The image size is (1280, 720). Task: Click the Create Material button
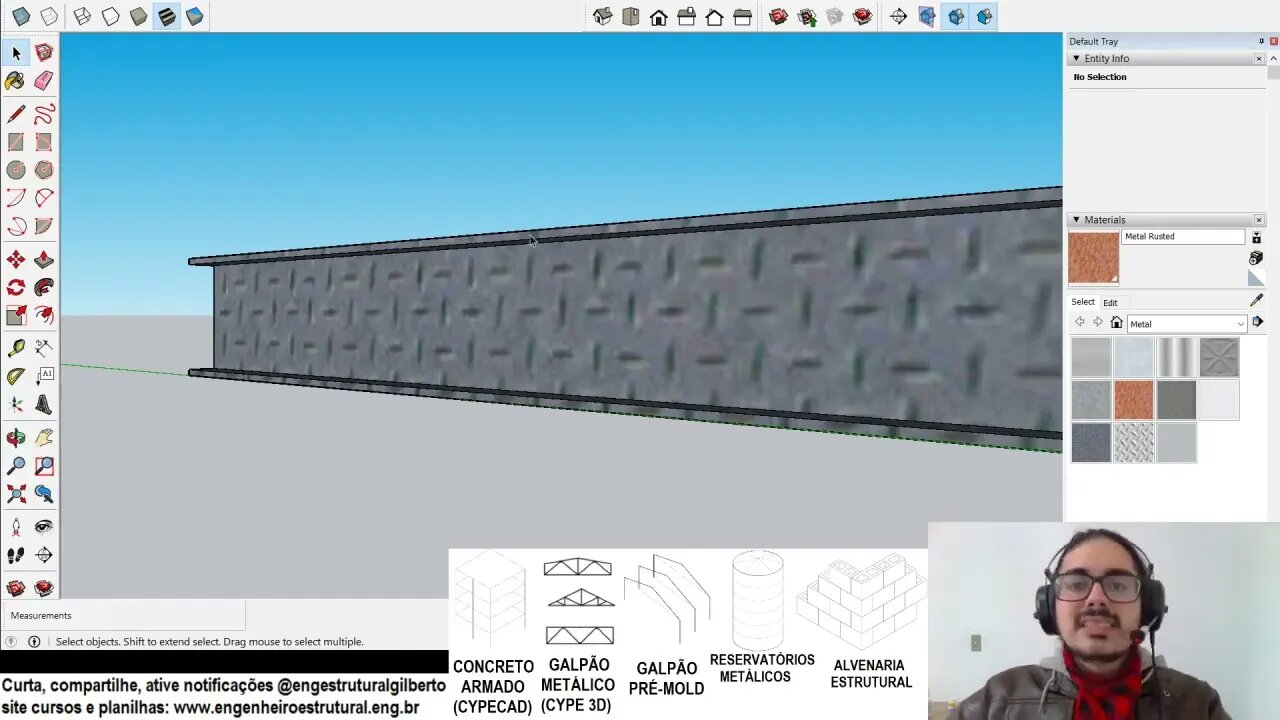point(1256,258)
